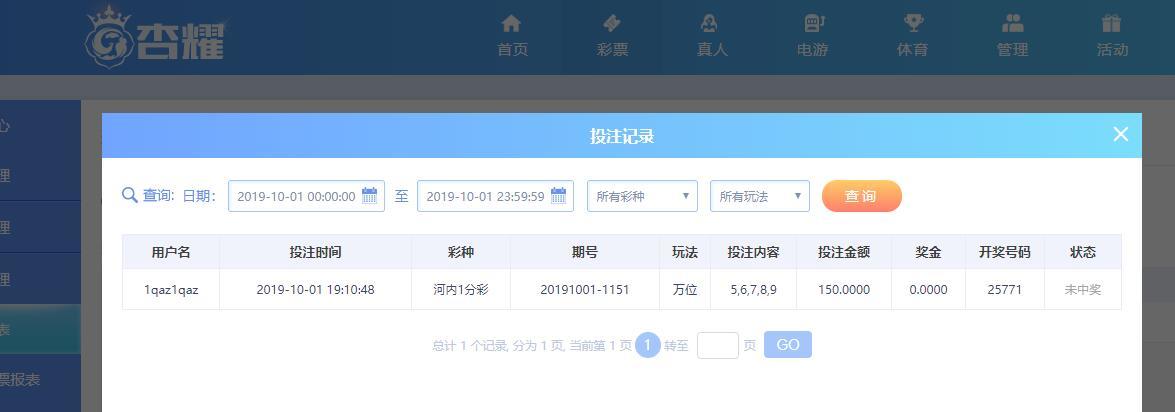The height and width of the screenshot is (412, 1175).
Task: Click issue number cell 20191001-1151
Action: (x=585, y=290)
